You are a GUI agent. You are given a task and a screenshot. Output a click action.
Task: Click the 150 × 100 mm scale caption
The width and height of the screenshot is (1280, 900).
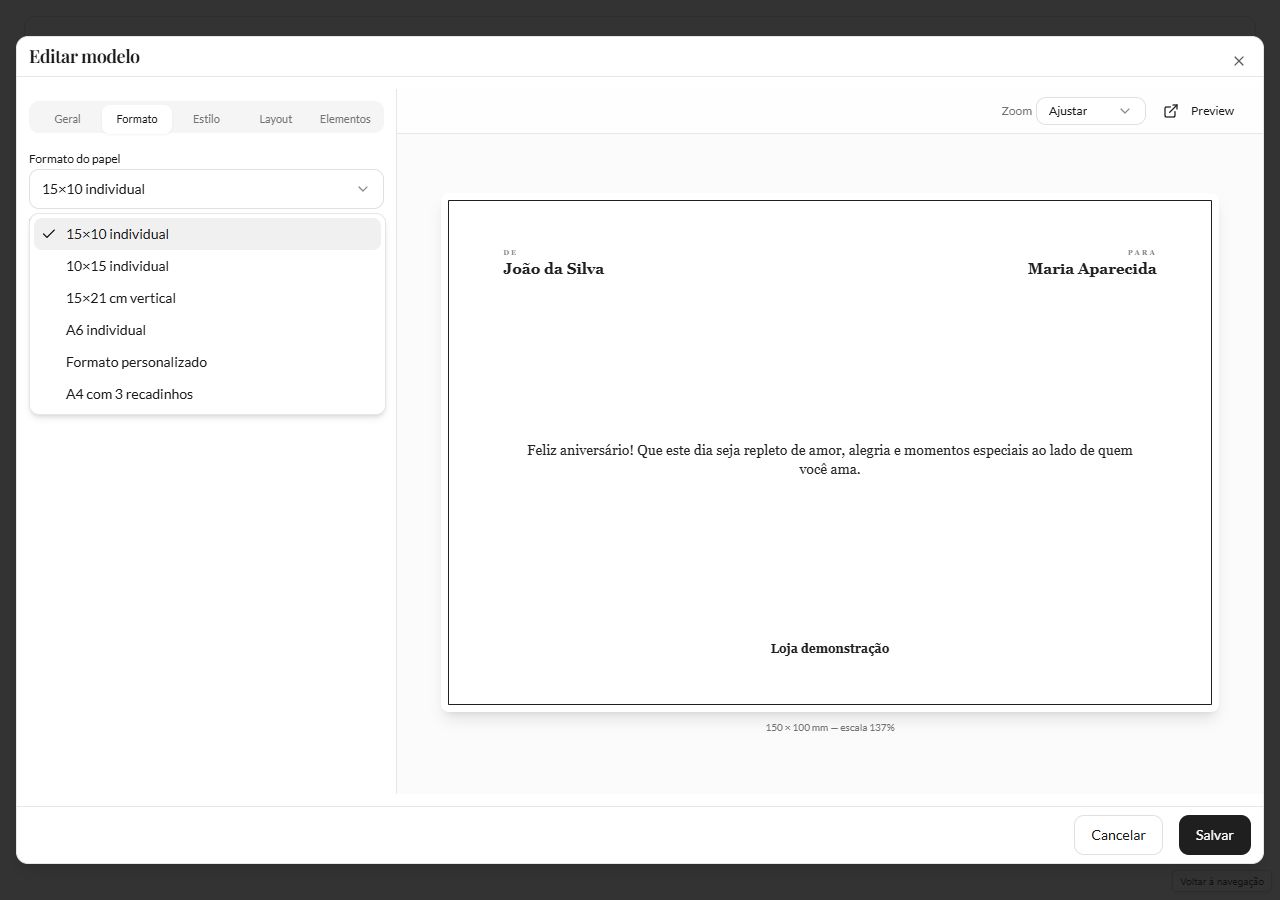(x=830, y=728)
